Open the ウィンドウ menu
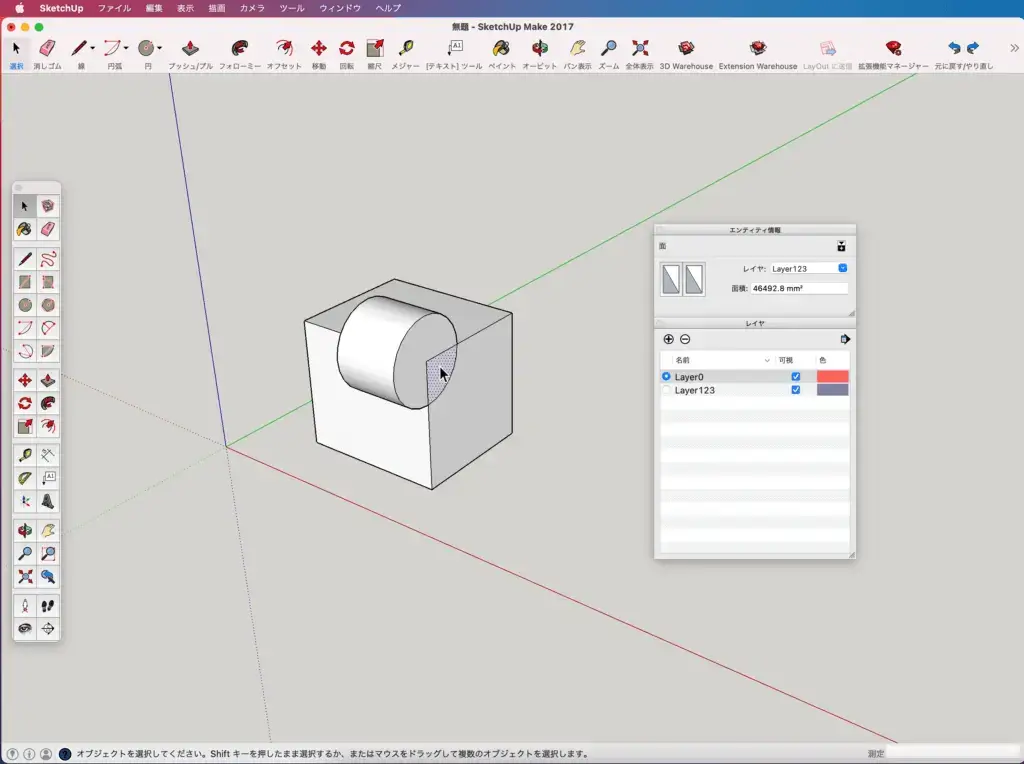Viewport: 1024px width, 764px height. [340, 8]
